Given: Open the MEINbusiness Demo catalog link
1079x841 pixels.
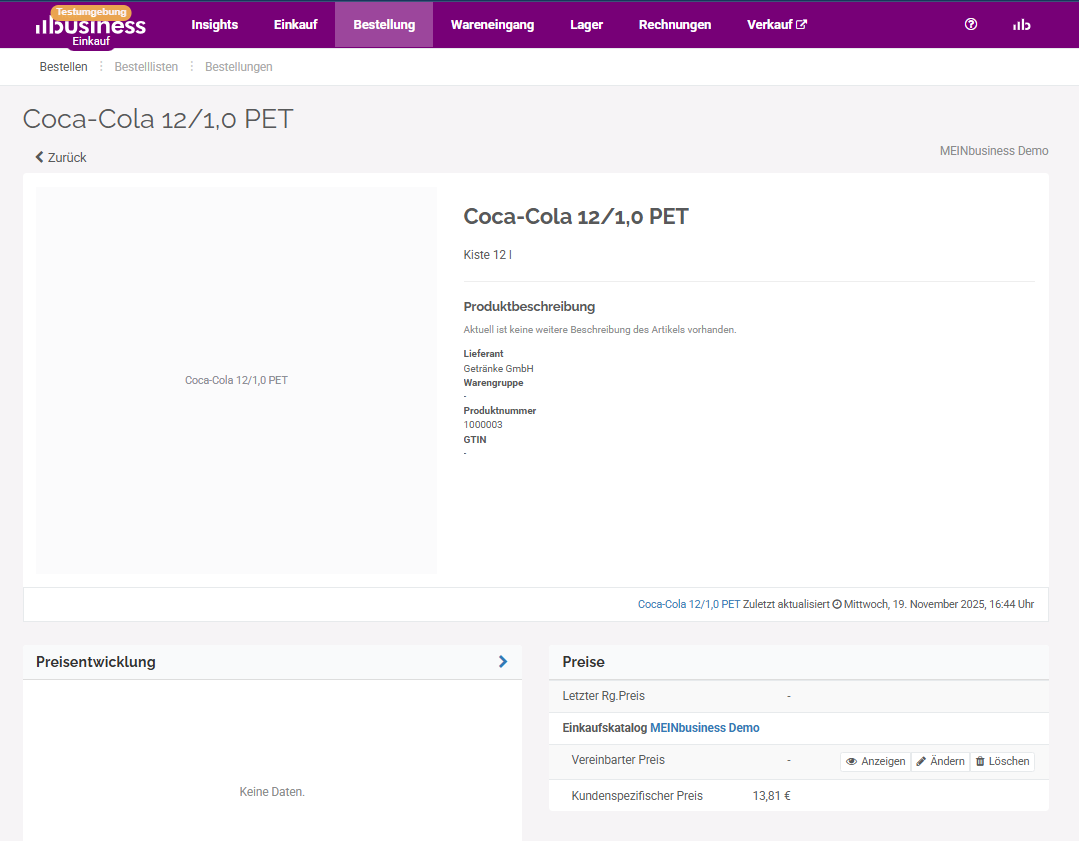Looking at the screenshot, I should pyautogui.click(x=705, y=727).
